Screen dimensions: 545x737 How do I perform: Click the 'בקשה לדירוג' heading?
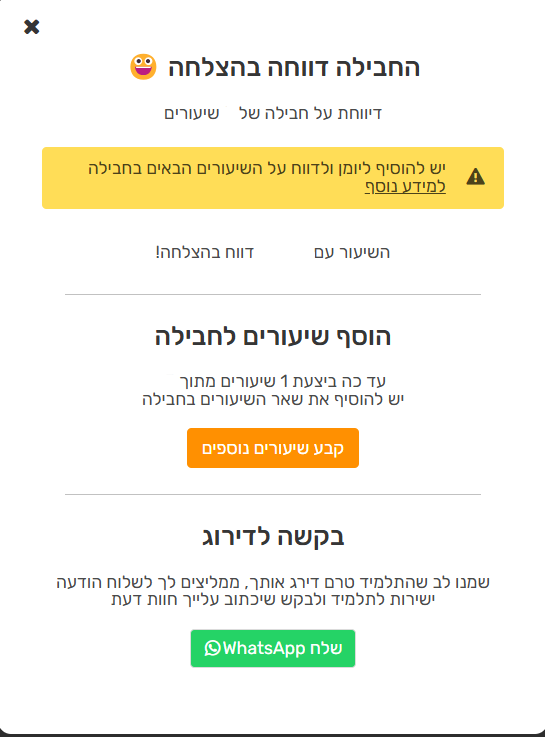tap(273, 536)
